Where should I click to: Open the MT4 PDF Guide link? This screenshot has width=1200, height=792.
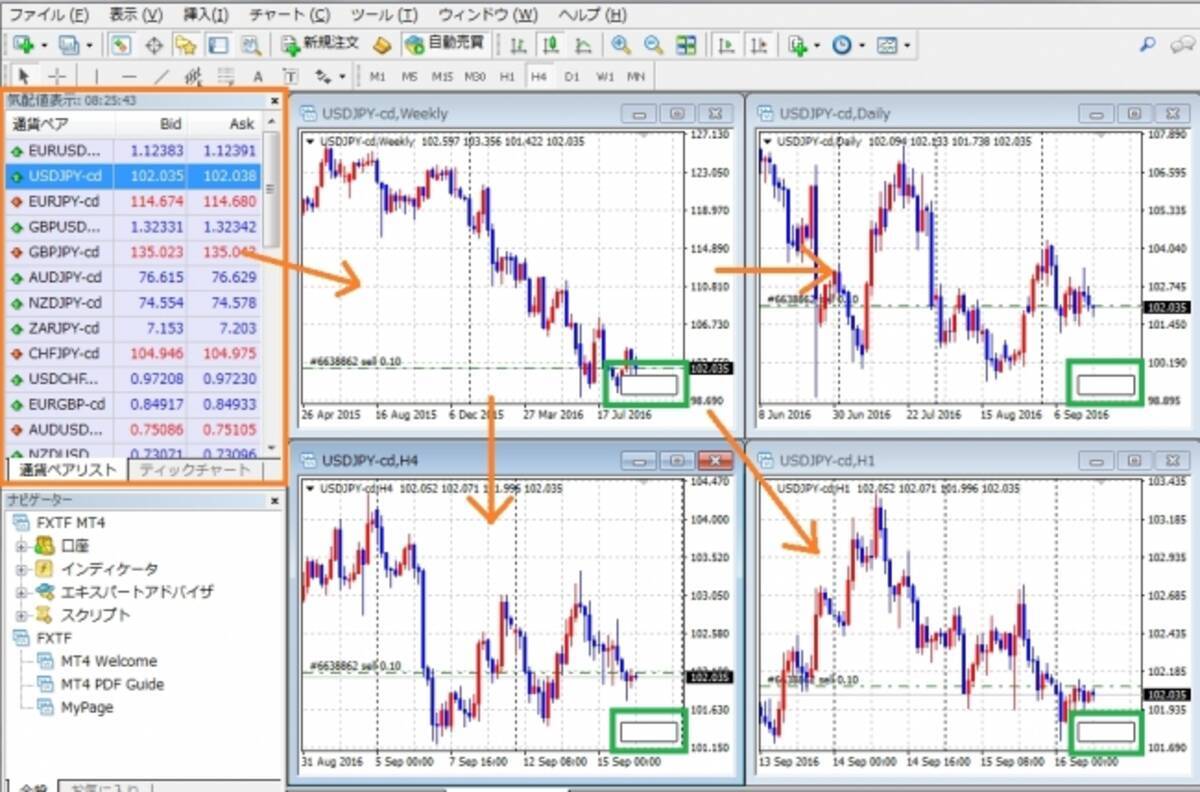111,684
